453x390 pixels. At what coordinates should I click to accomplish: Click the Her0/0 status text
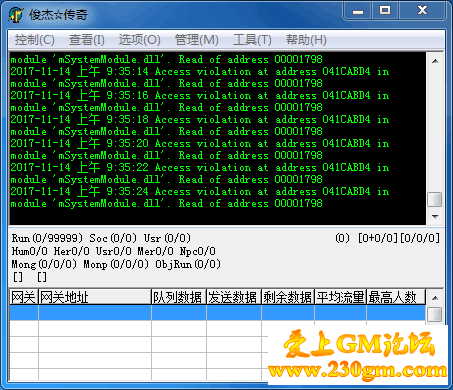[72, 251]
